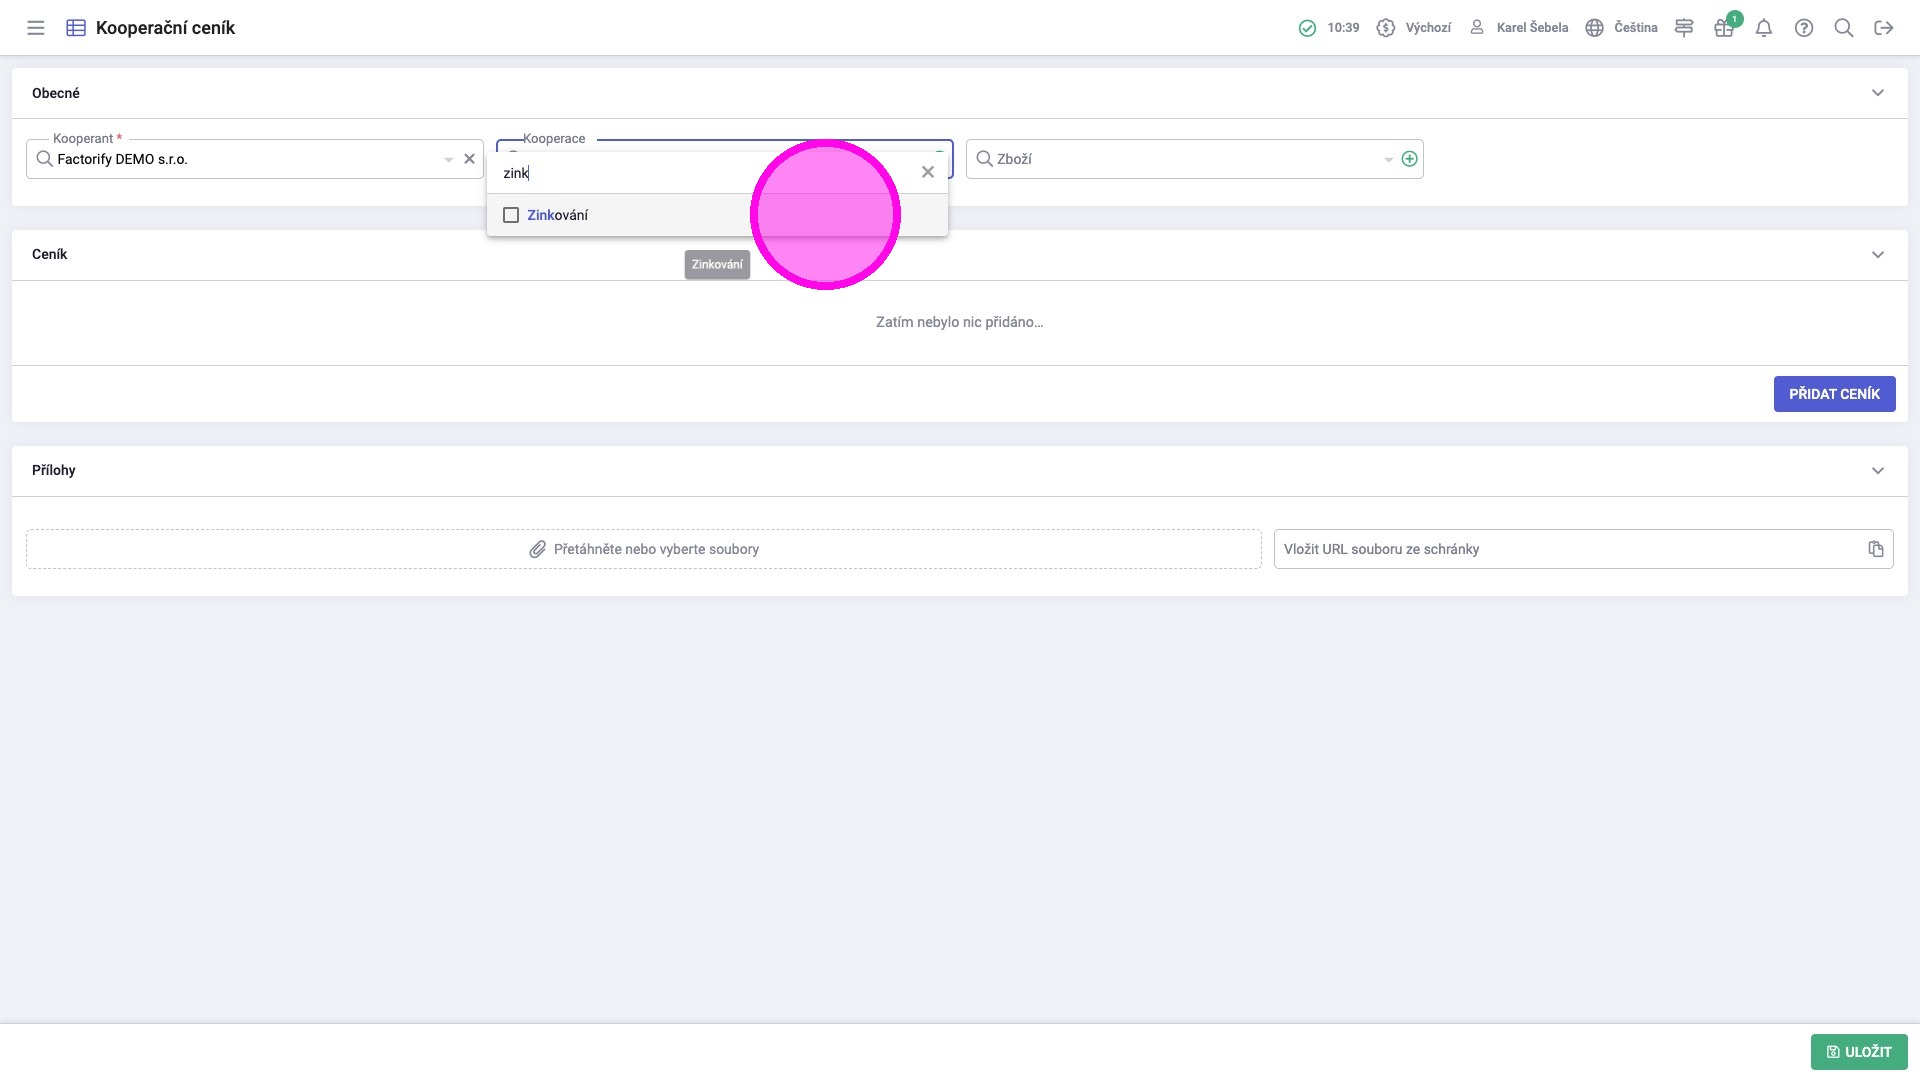Collapse the Ceník section
This screenshot has height=1080, width=1920.
1878,254
